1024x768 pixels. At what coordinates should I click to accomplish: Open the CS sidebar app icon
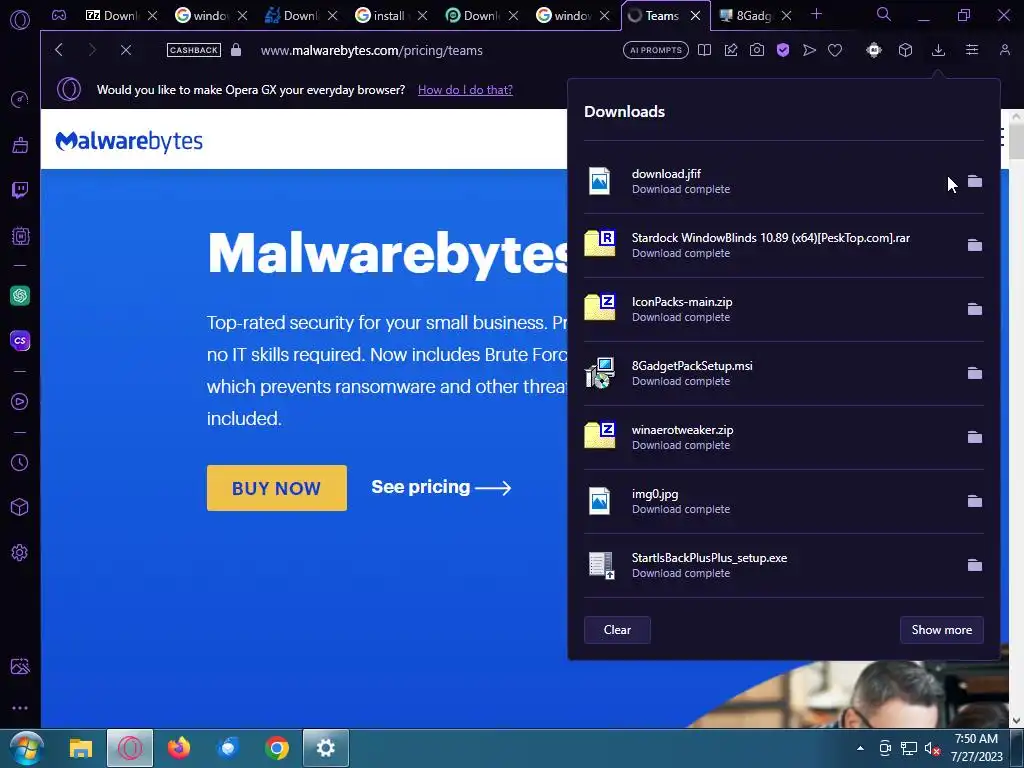click(x=20, y=340)
